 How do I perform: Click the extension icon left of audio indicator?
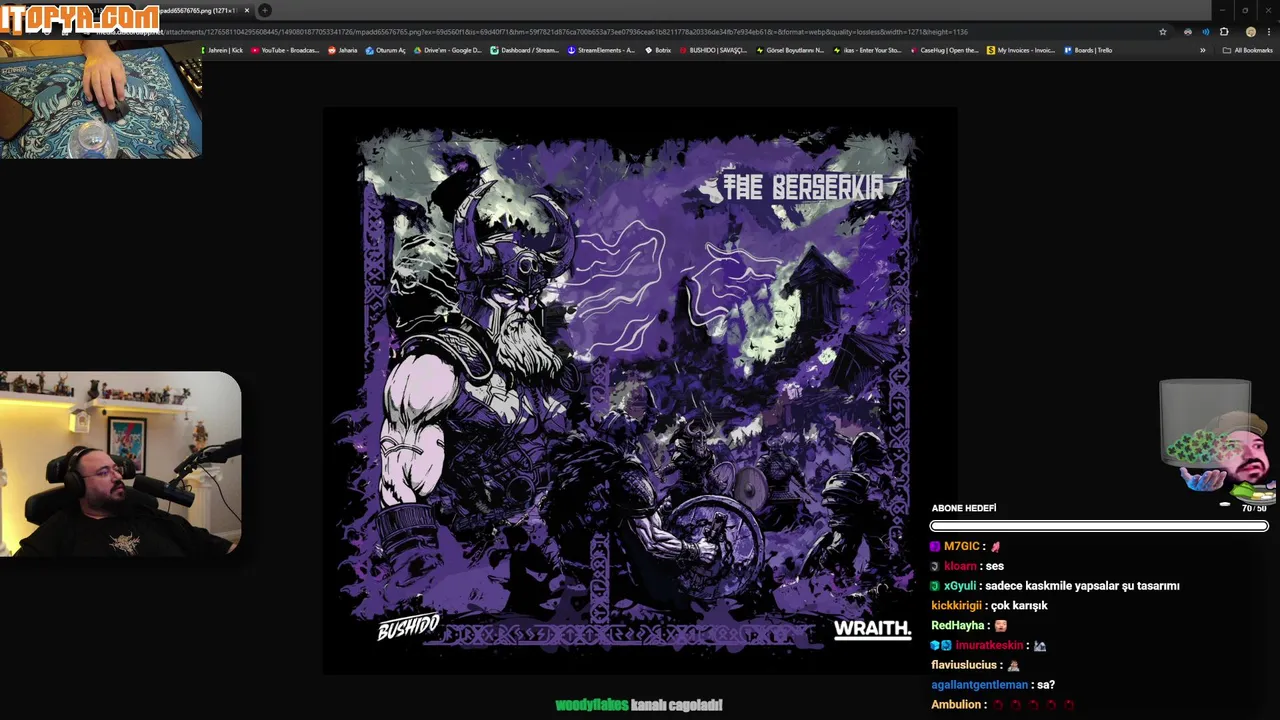pyautogui.click(x=1187, y=32)
